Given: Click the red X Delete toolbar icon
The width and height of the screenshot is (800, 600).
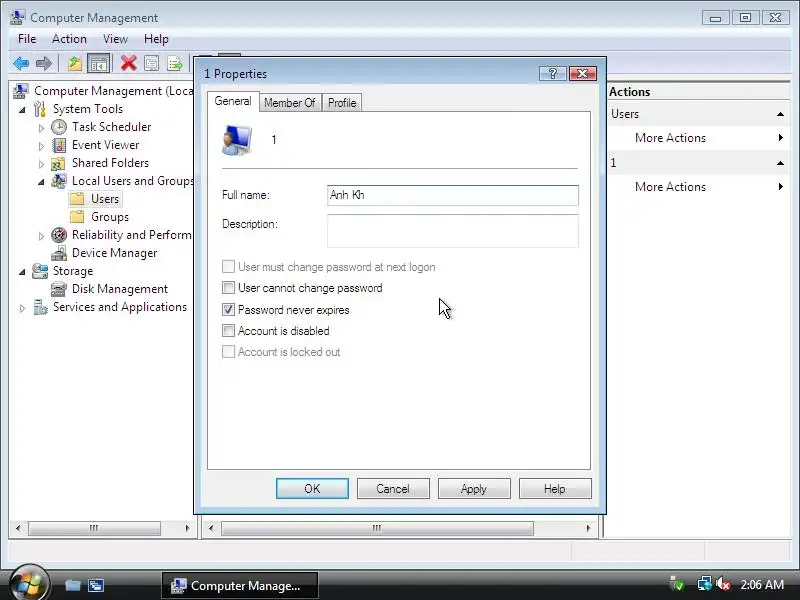Looking at the screenshot, I should [x=129, y=63].
